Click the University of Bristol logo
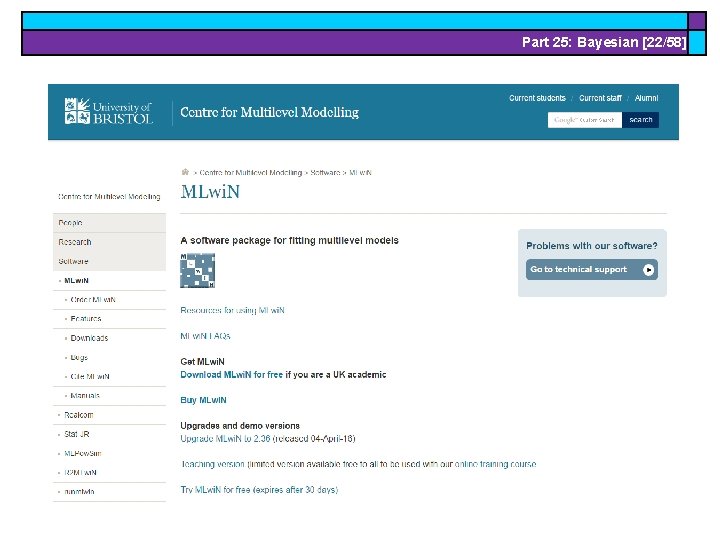The height and width of the screenshot is (540, 720). click(108, 112)
